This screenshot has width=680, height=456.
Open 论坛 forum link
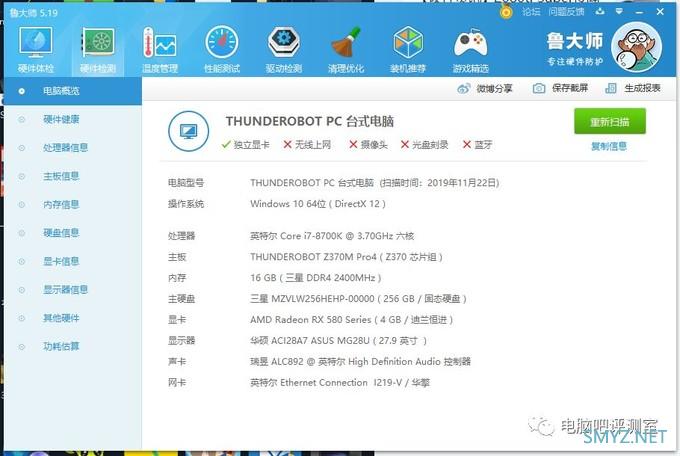point(531,12)
